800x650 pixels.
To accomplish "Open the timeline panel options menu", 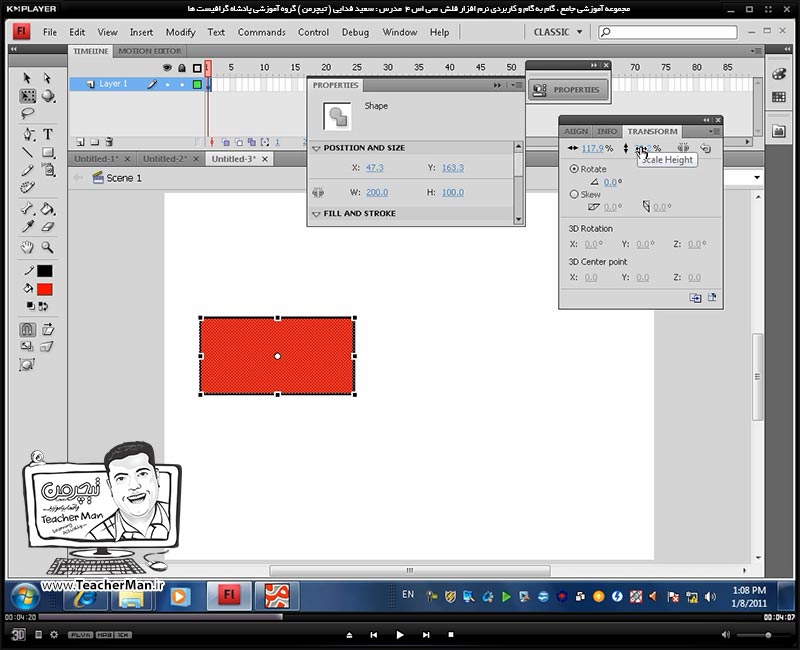I will [756, 51].
